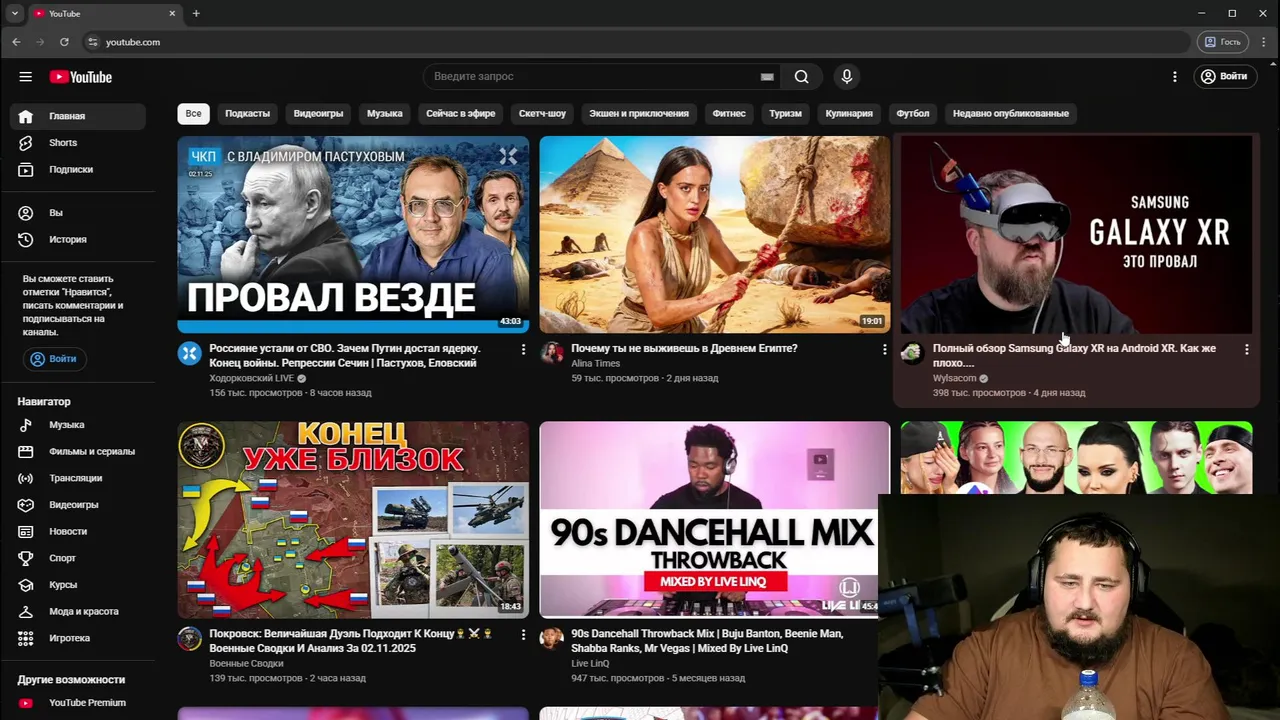
Task: Click the Войти button in header
Action: (x=1225, y=77)
